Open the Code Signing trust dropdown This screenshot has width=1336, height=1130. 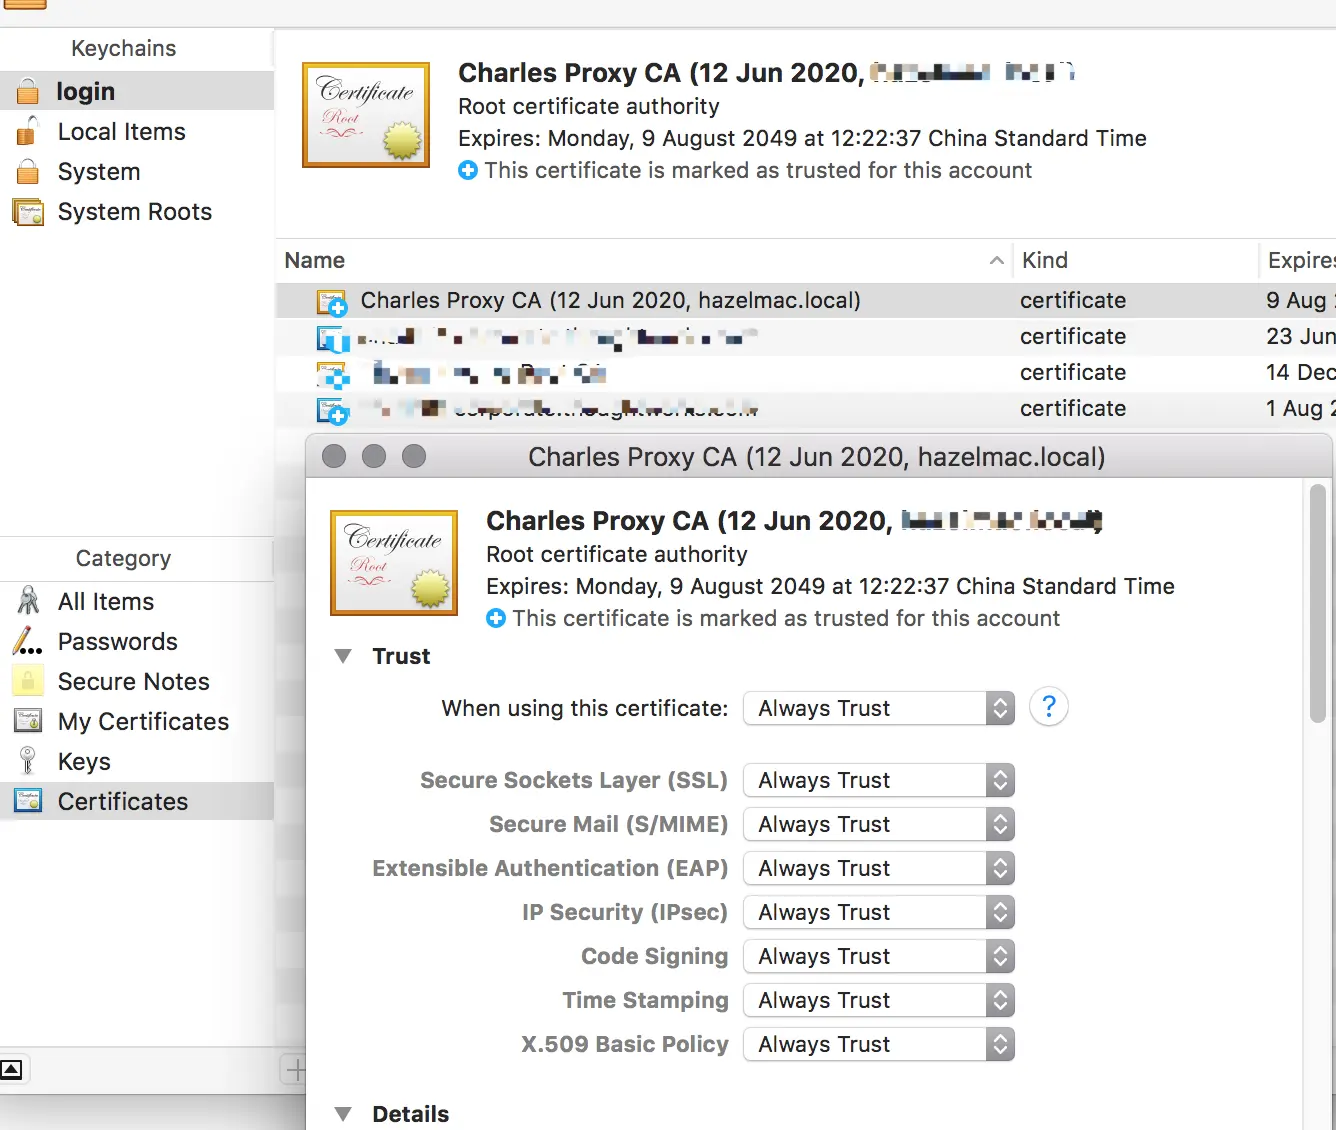(x=879, y=956)
